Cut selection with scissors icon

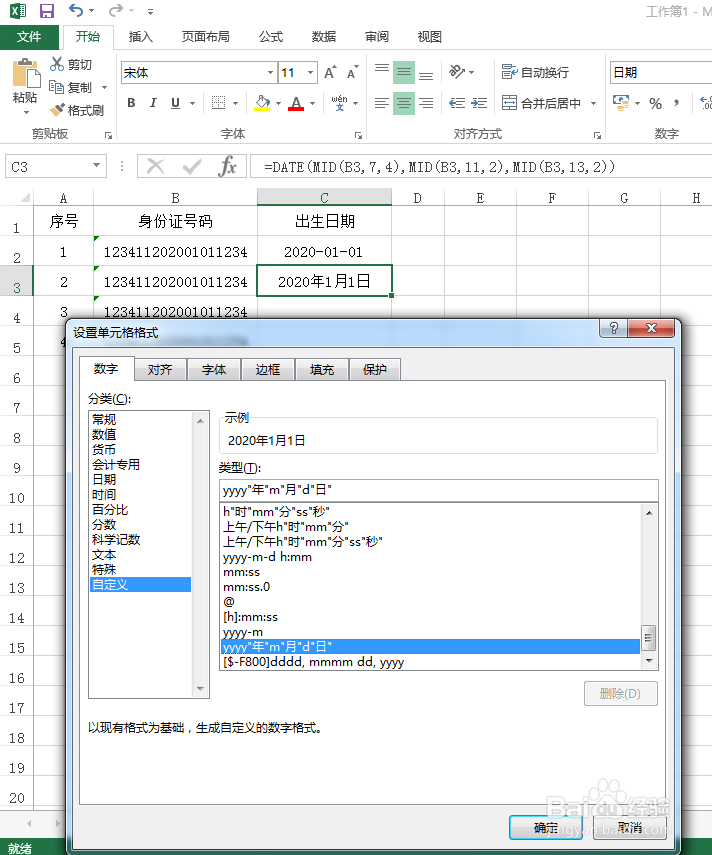[57, 64]
